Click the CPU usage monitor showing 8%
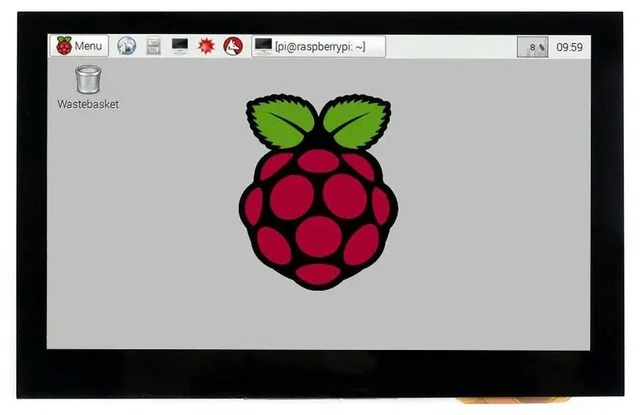Screen dimensions: 640x415 (532, 47)
